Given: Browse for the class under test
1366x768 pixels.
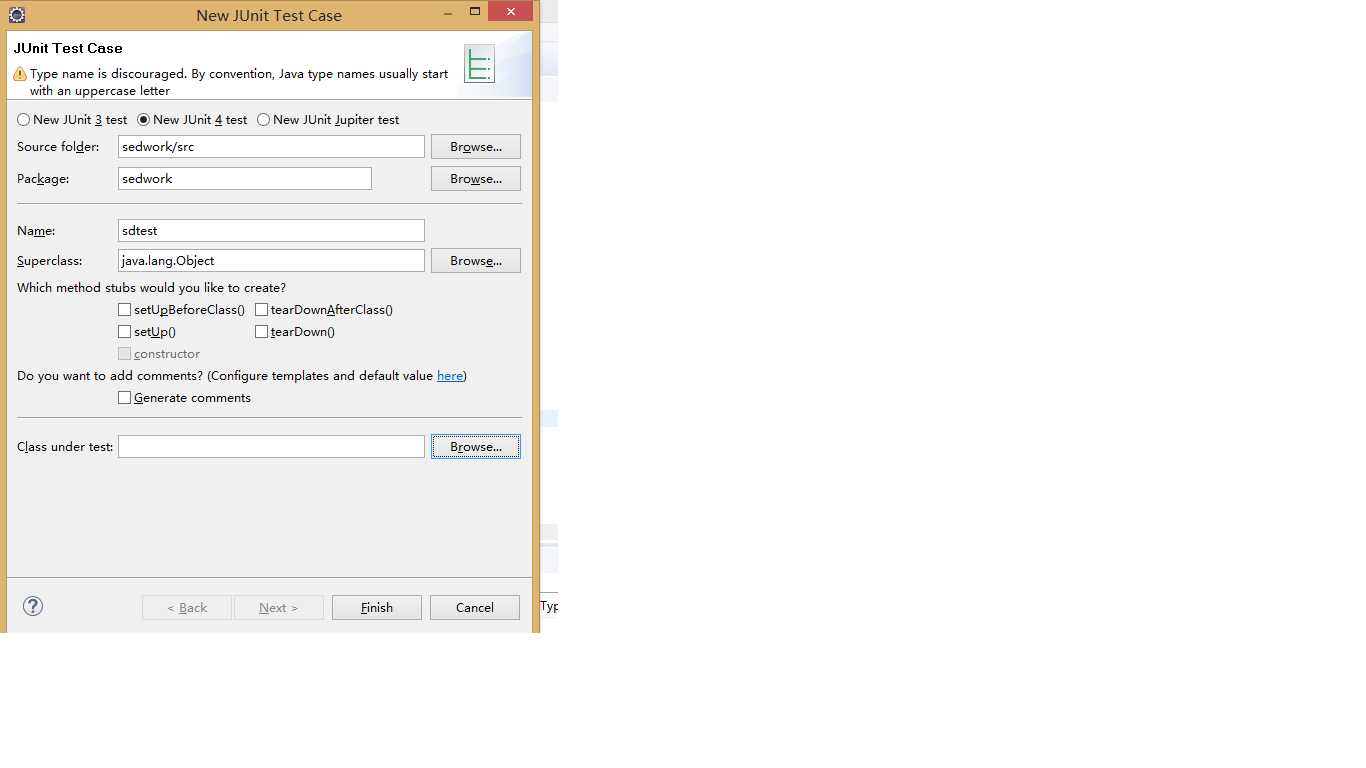Looking at the screenshot, I should pos(476,447).
